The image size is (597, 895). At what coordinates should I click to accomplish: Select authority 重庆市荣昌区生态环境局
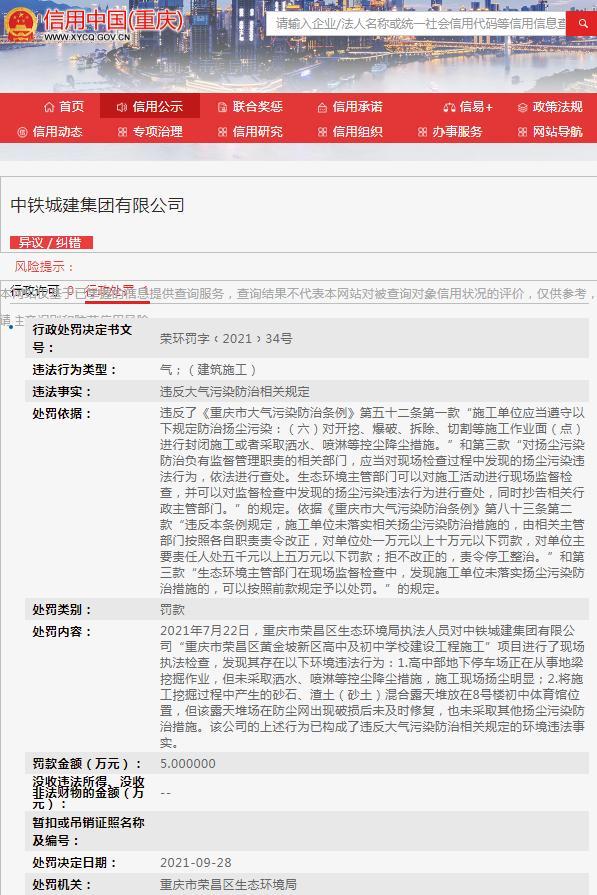[x=228, y=884]
